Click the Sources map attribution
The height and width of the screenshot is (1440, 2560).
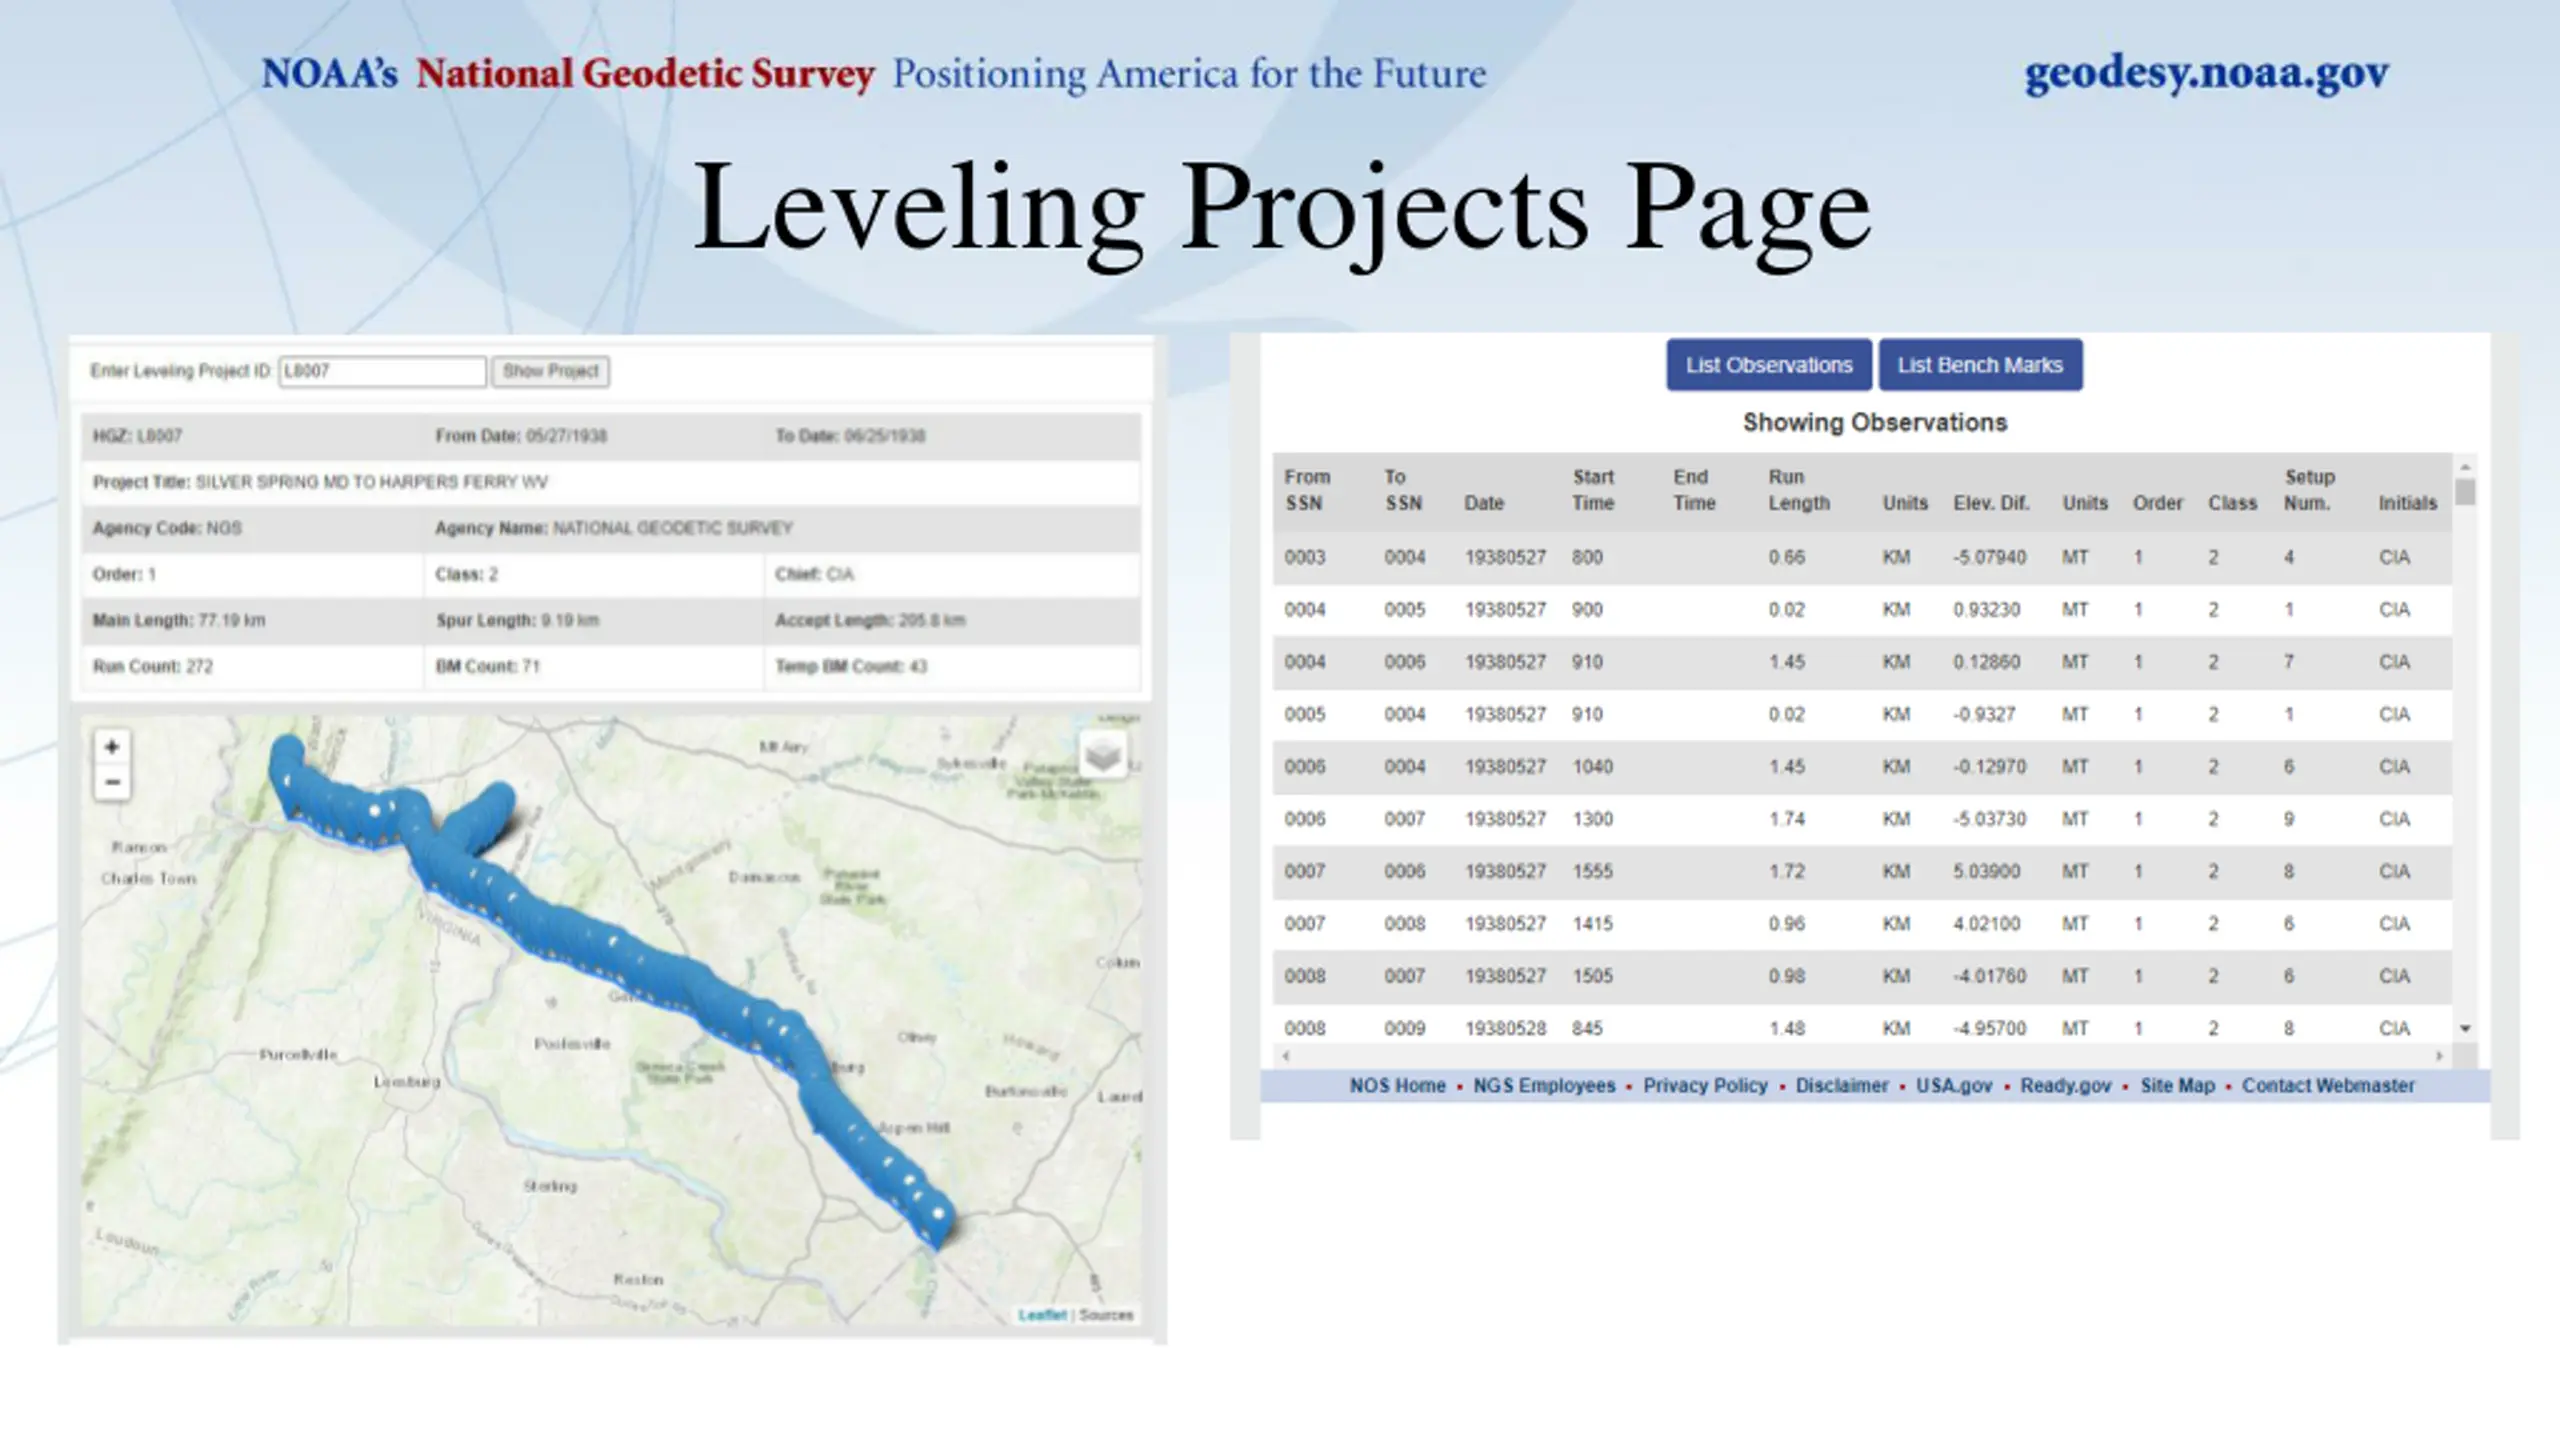1106,1315
